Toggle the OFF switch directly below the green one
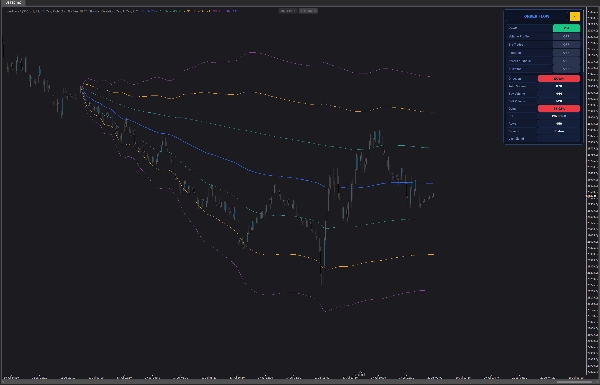 (x=566, y=36)
